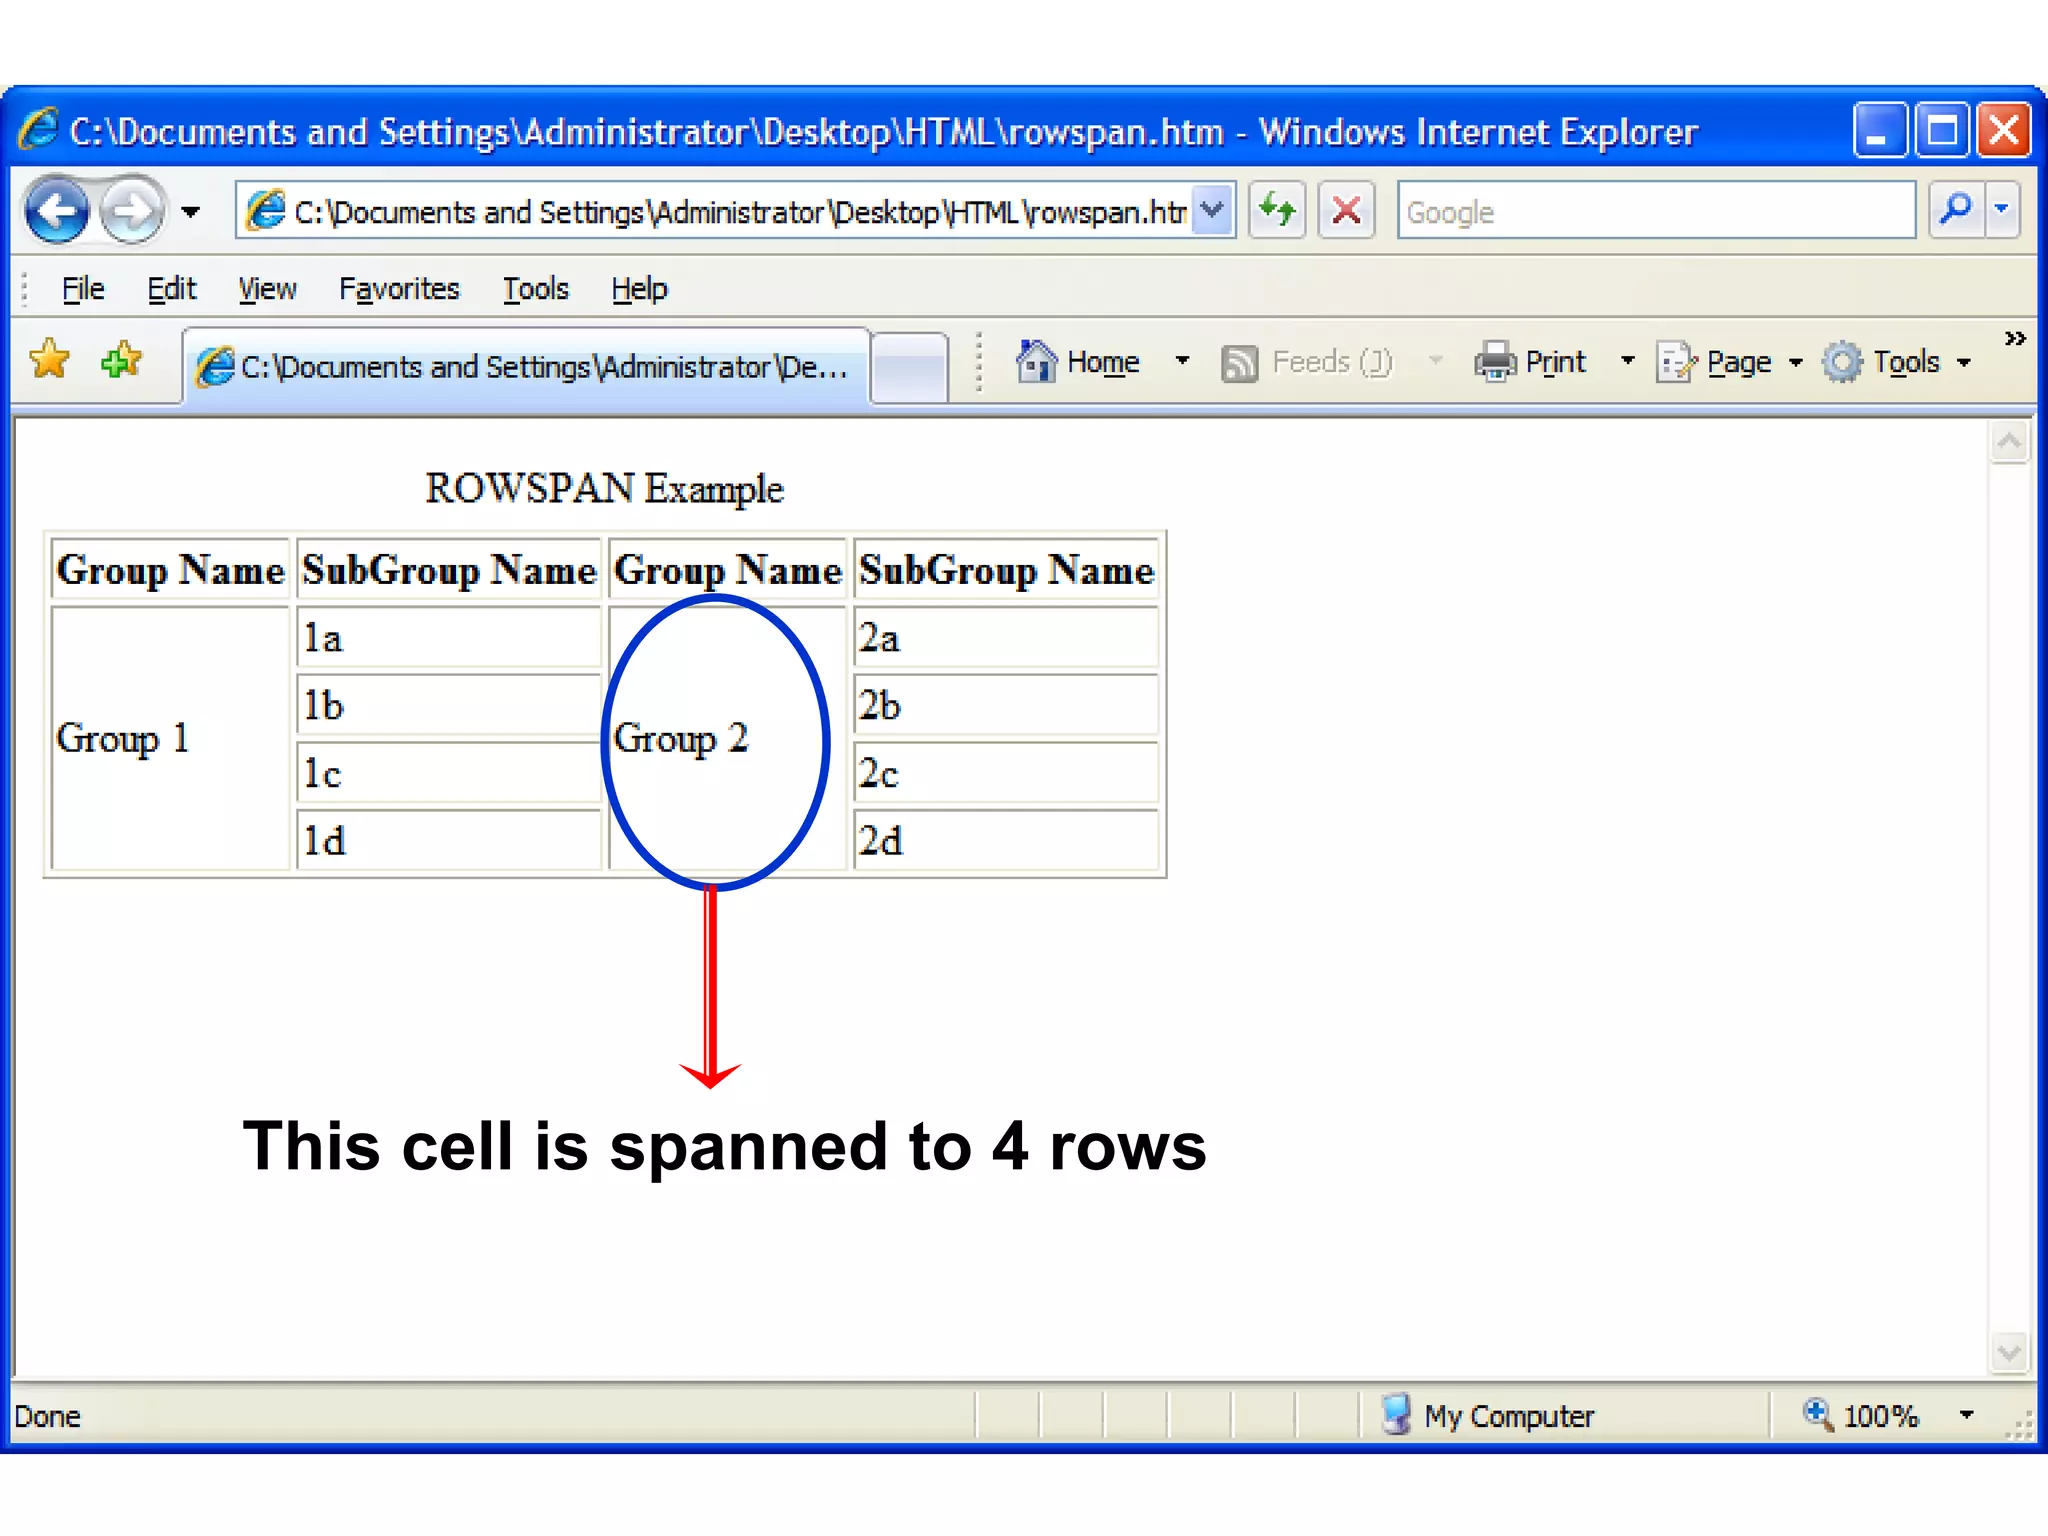Screen dimensions: 2048x1536
Task: Open the File menu
Action: [x=83, y=289]
